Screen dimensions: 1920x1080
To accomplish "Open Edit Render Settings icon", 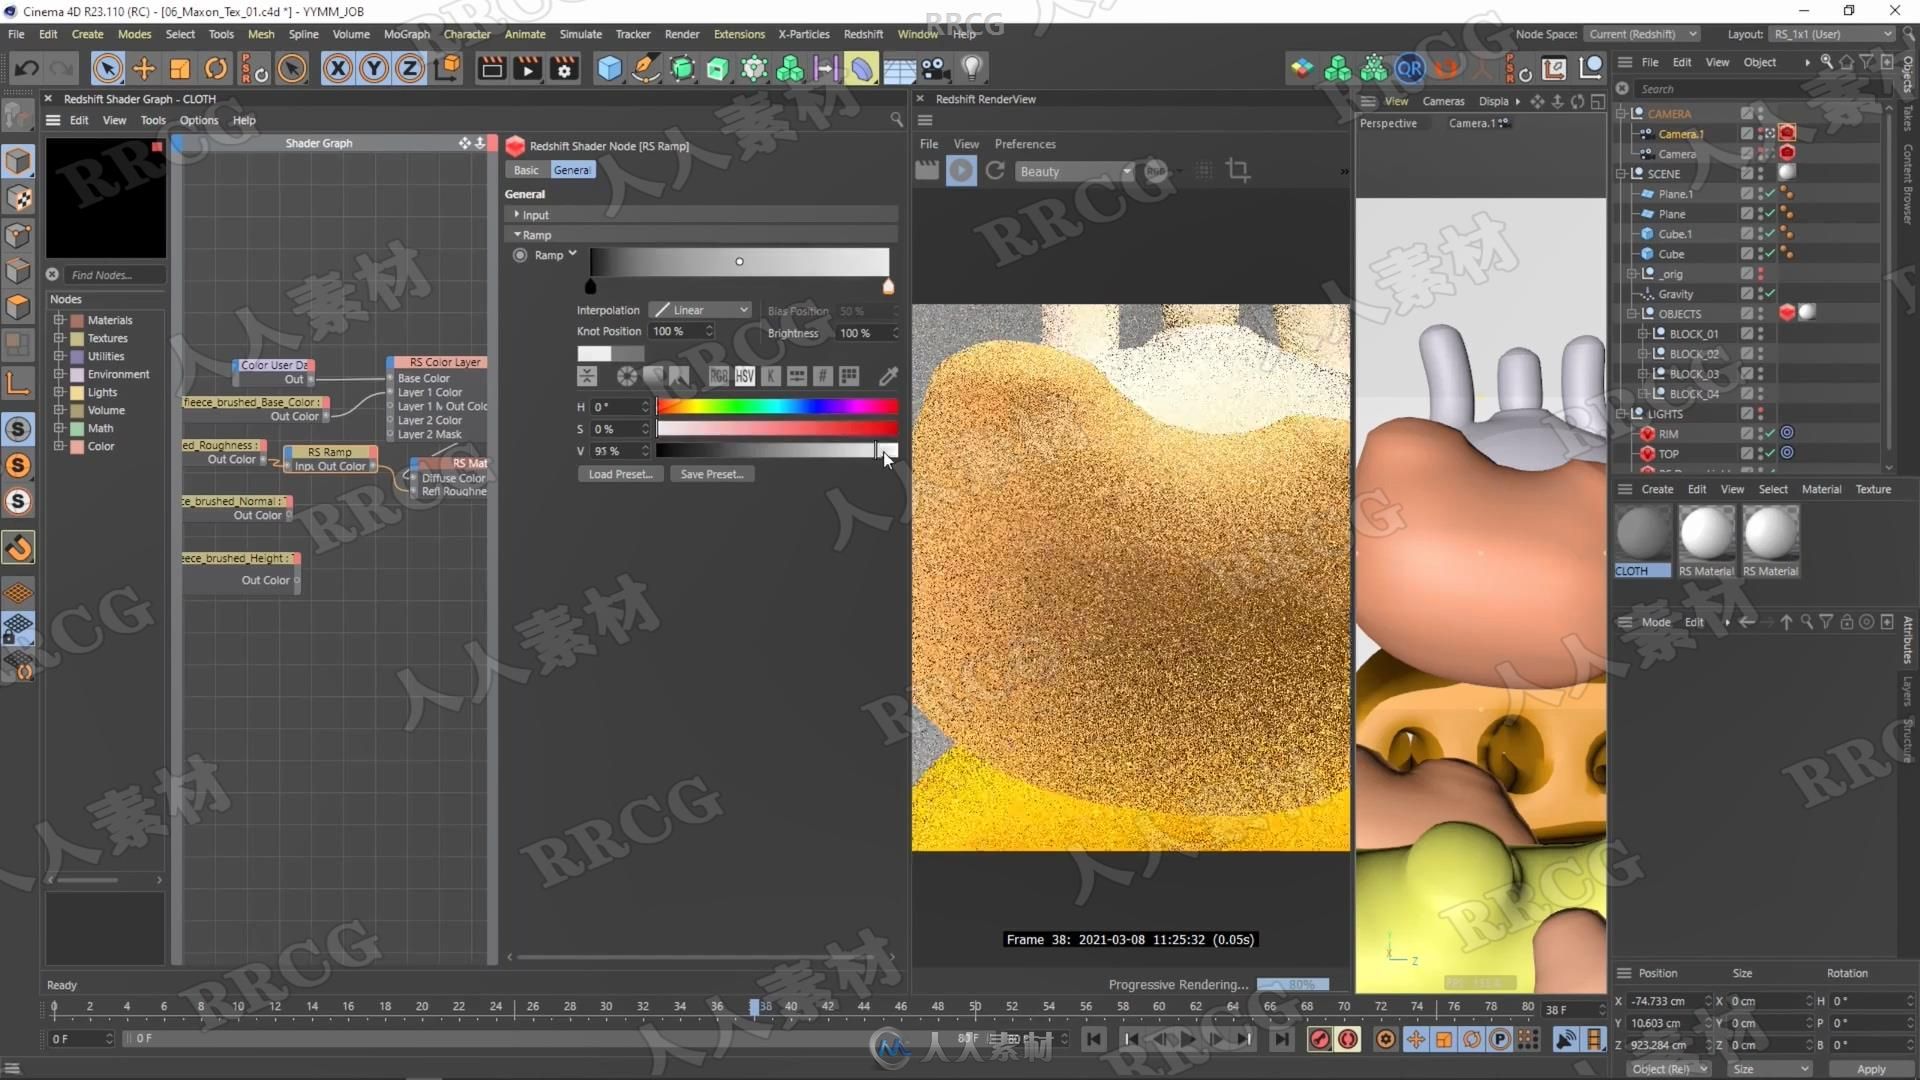I will click(565, 69).
